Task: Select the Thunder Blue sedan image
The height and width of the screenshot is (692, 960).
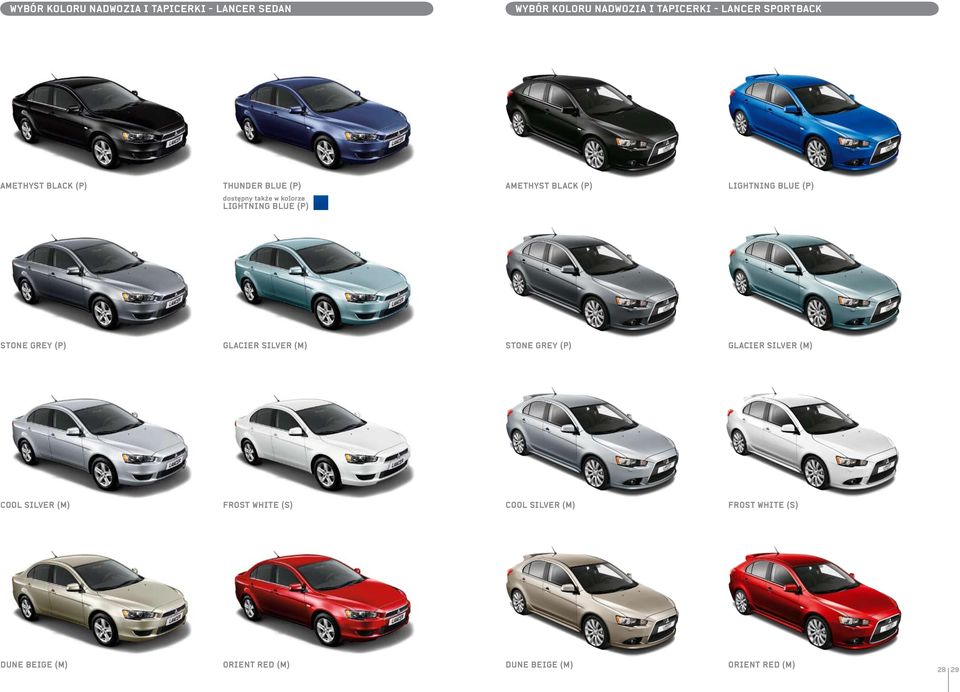Action: (x=323, y=122)
